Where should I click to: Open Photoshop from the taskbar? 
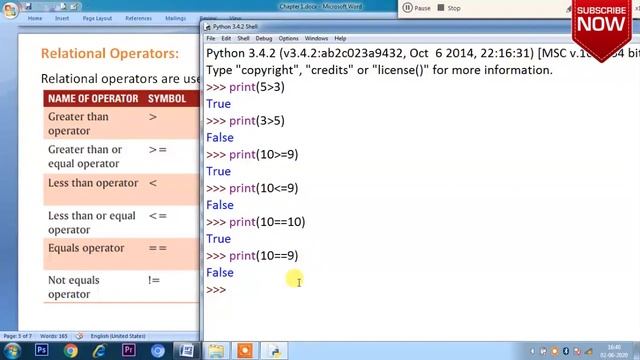pyautogui.click(x=41, y=350)
